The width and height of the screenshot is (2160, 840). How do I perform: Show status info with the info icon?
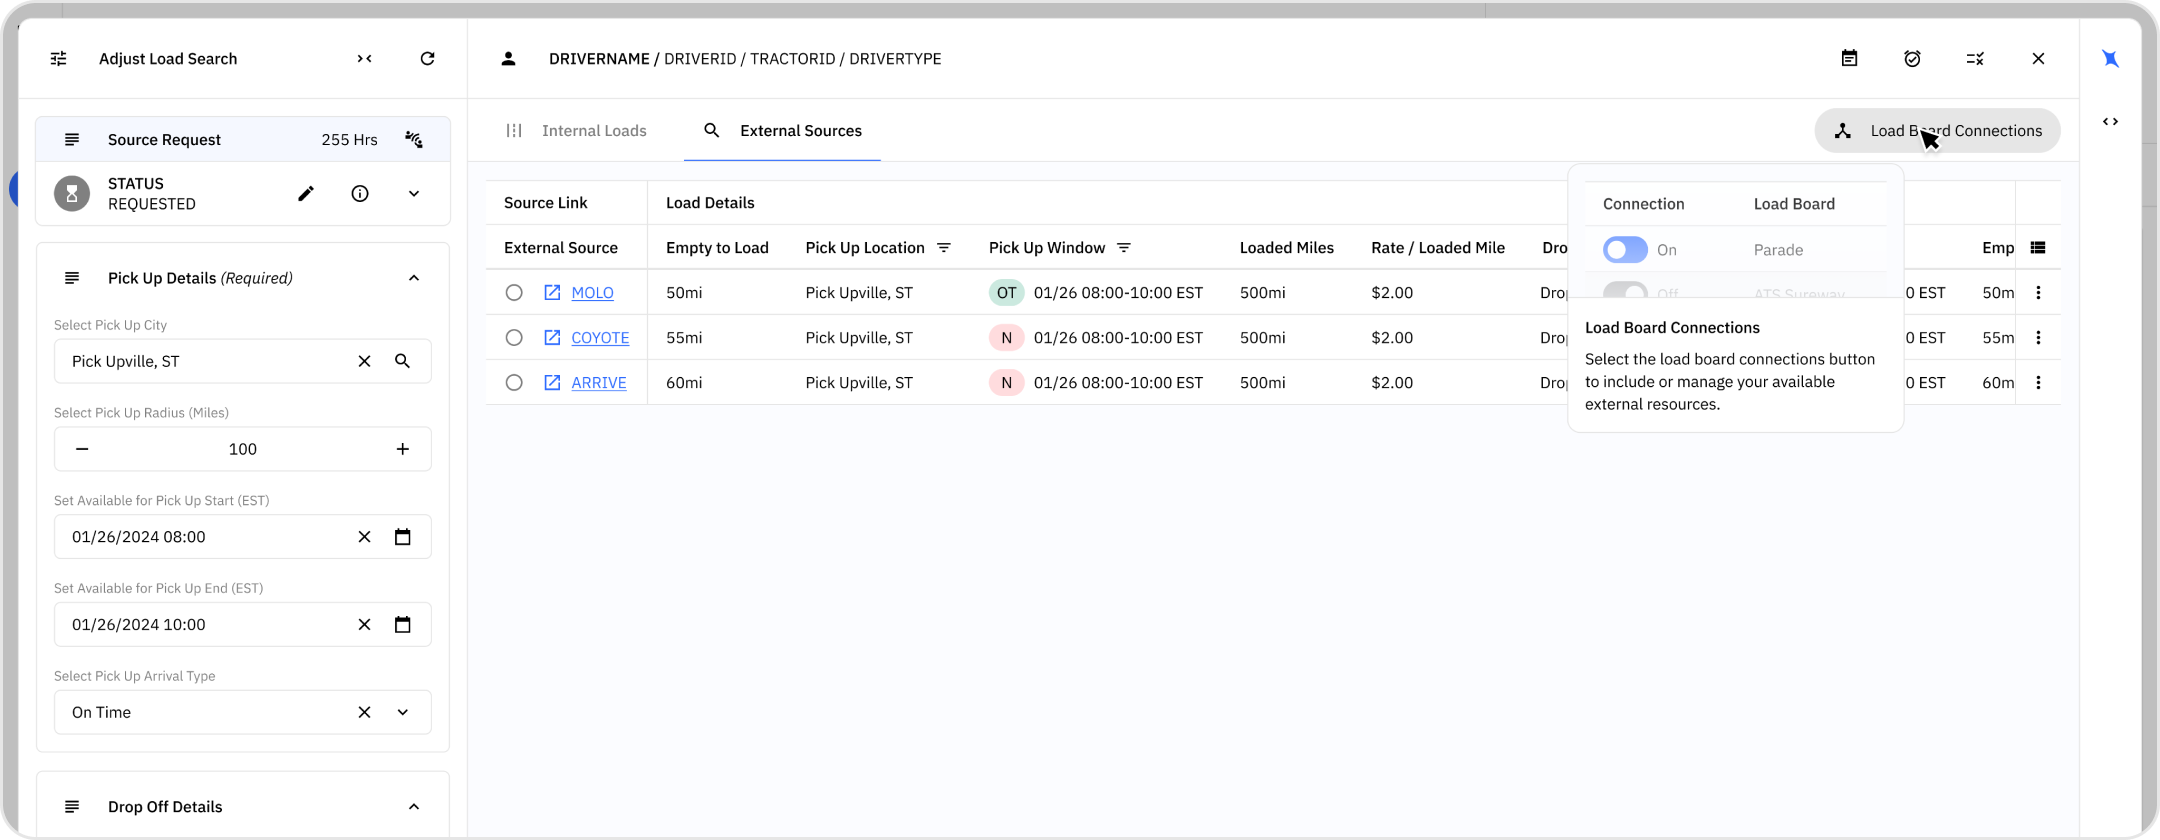coord(360,194)
